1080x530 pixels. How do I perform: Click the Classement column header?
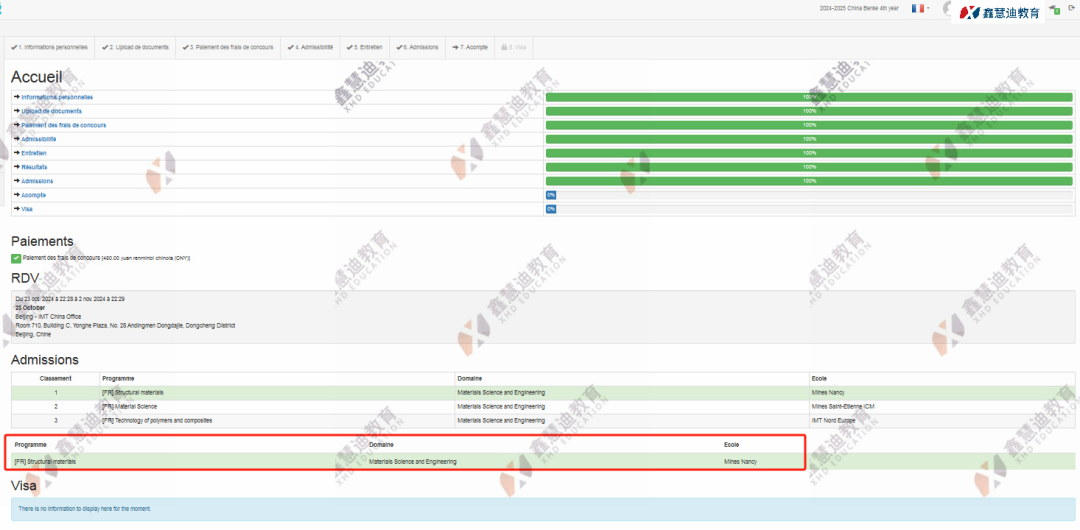[x=55, y=378]
